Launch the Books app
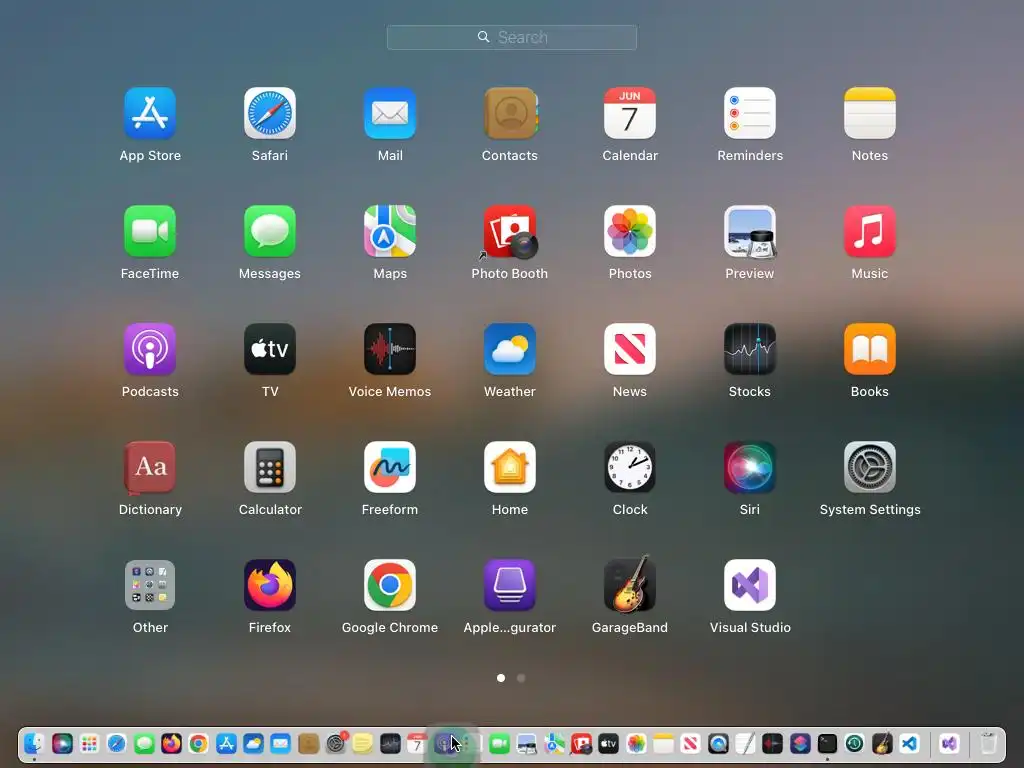The height and width of the screenshot is (768, 1024). pyautogui.click(x=870, y=349)
